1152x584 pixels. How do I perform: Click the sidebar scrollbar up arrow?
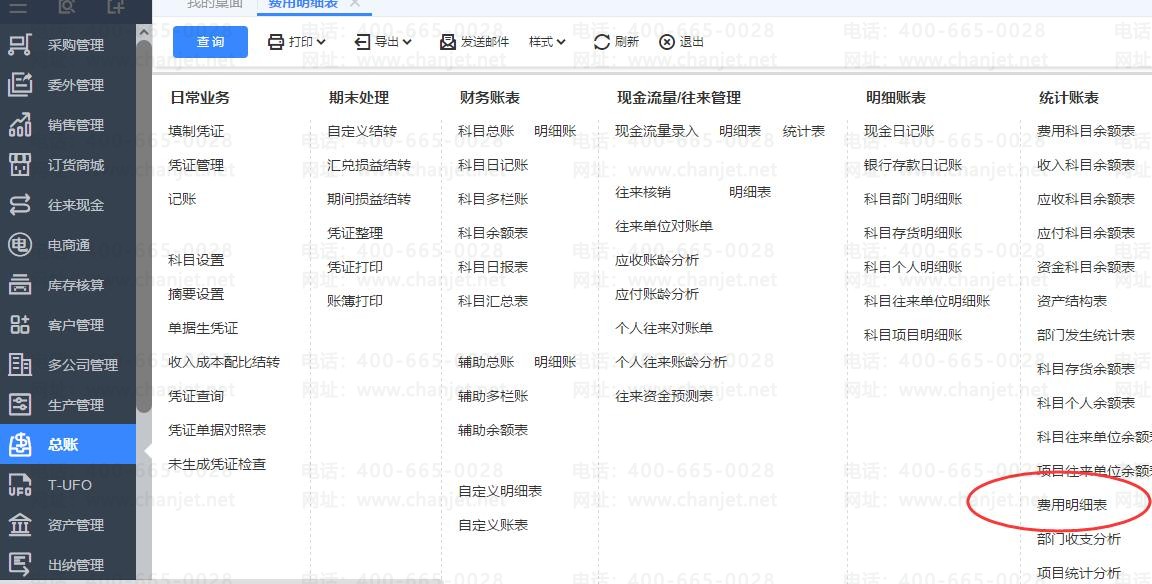click(144, 32)
